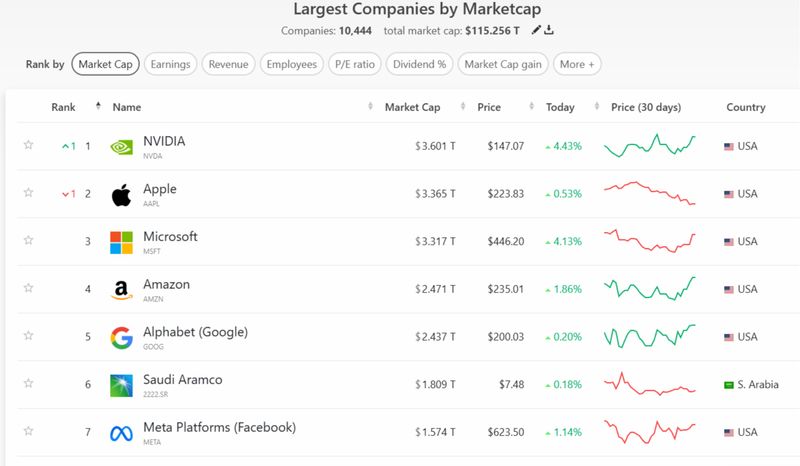Viewport: 800px width, 466px height.
Task: Click the download icon beside total market cap
Action: [x=550, y=31]
